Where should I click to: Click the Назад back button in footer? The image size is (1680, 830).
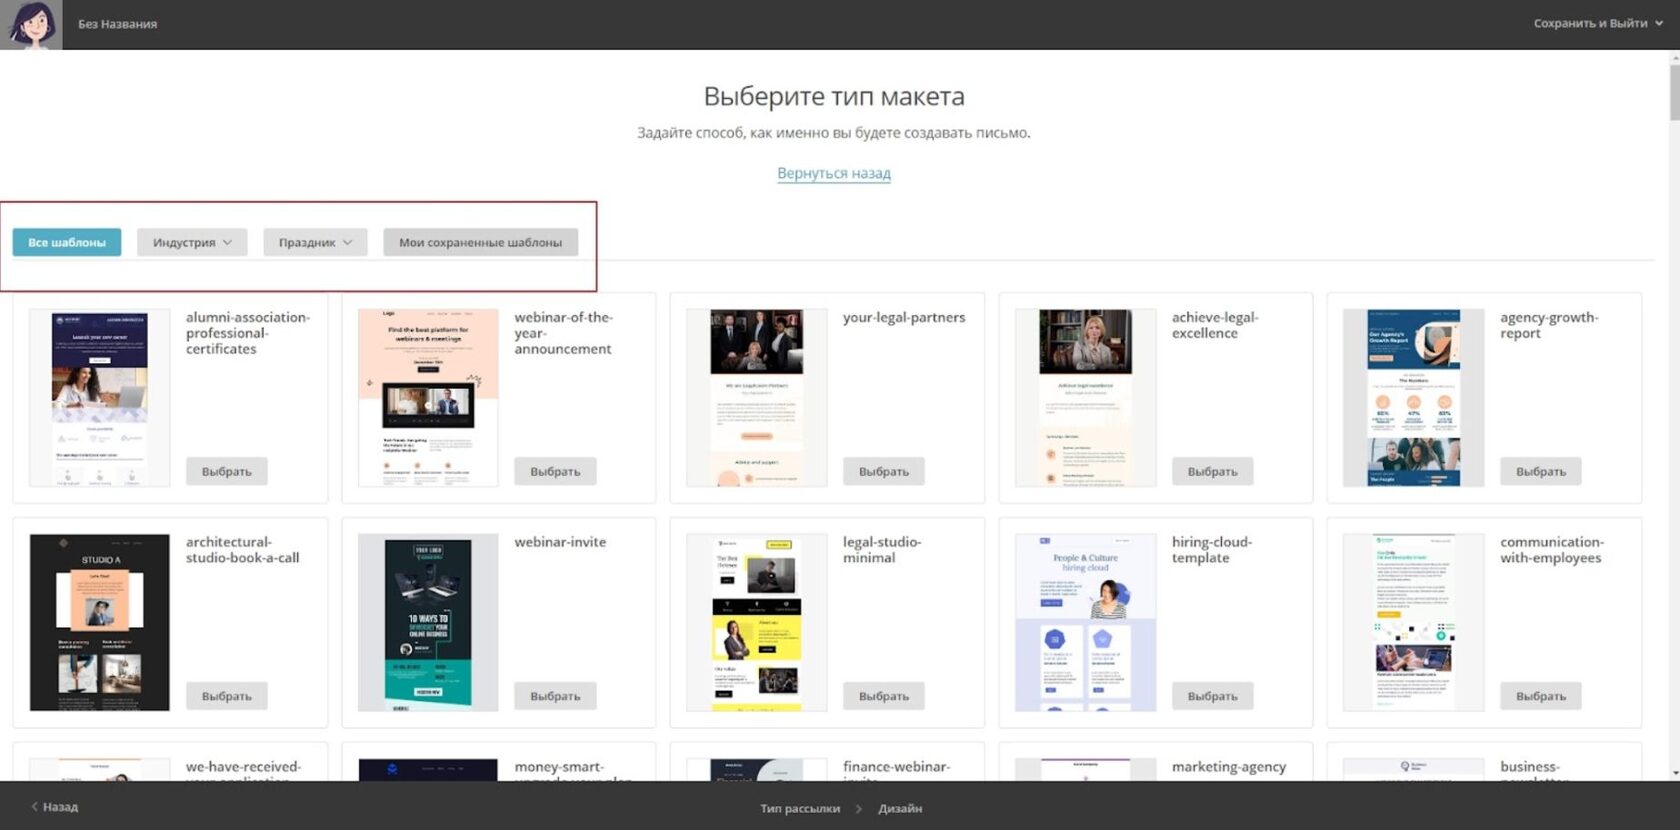(55, 807)
